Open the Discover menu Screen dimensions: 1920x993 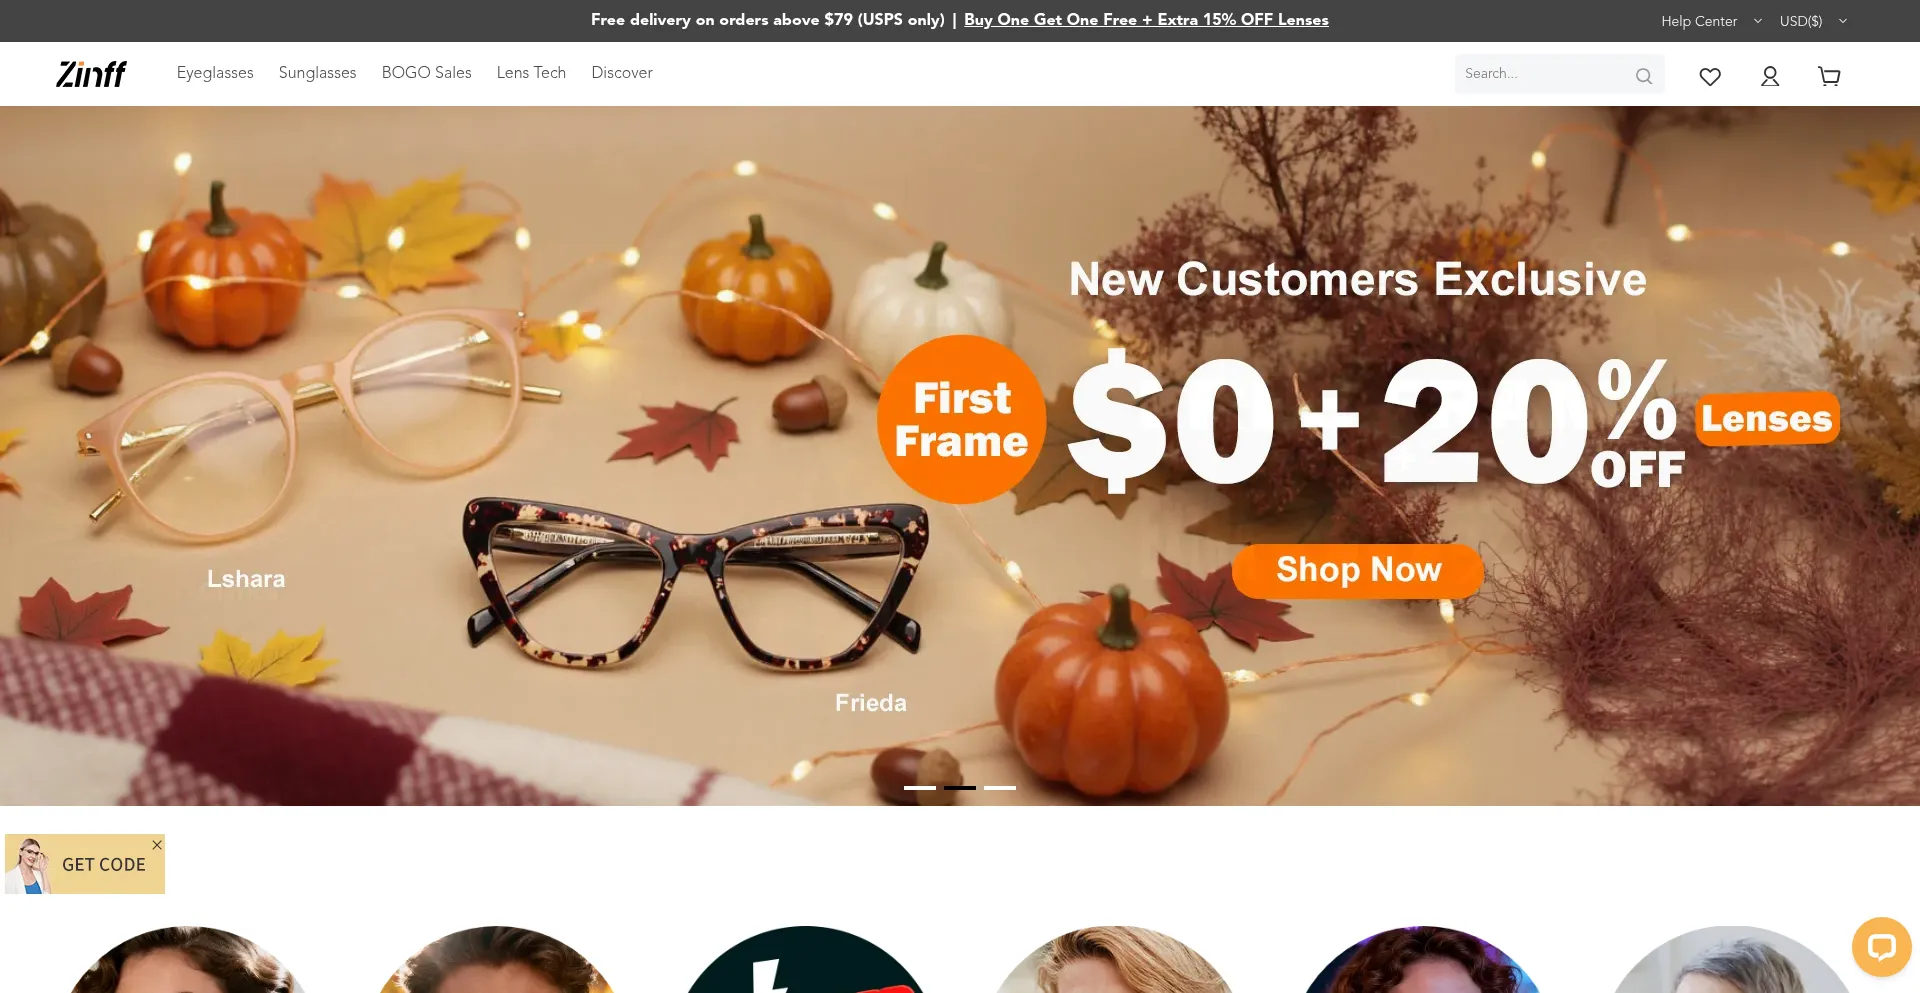[622, 73]
